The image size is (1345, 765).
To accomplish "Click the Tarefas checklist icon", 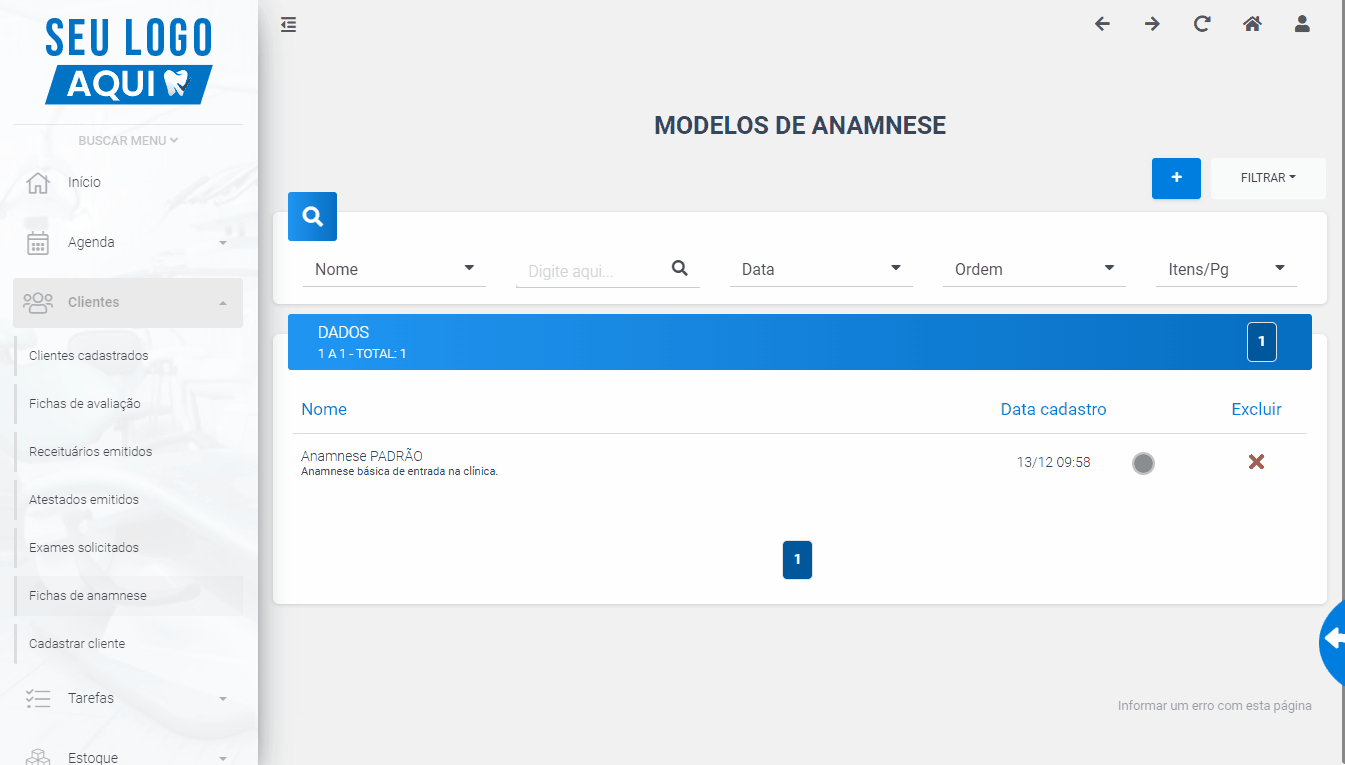I will tap(38, 698).
